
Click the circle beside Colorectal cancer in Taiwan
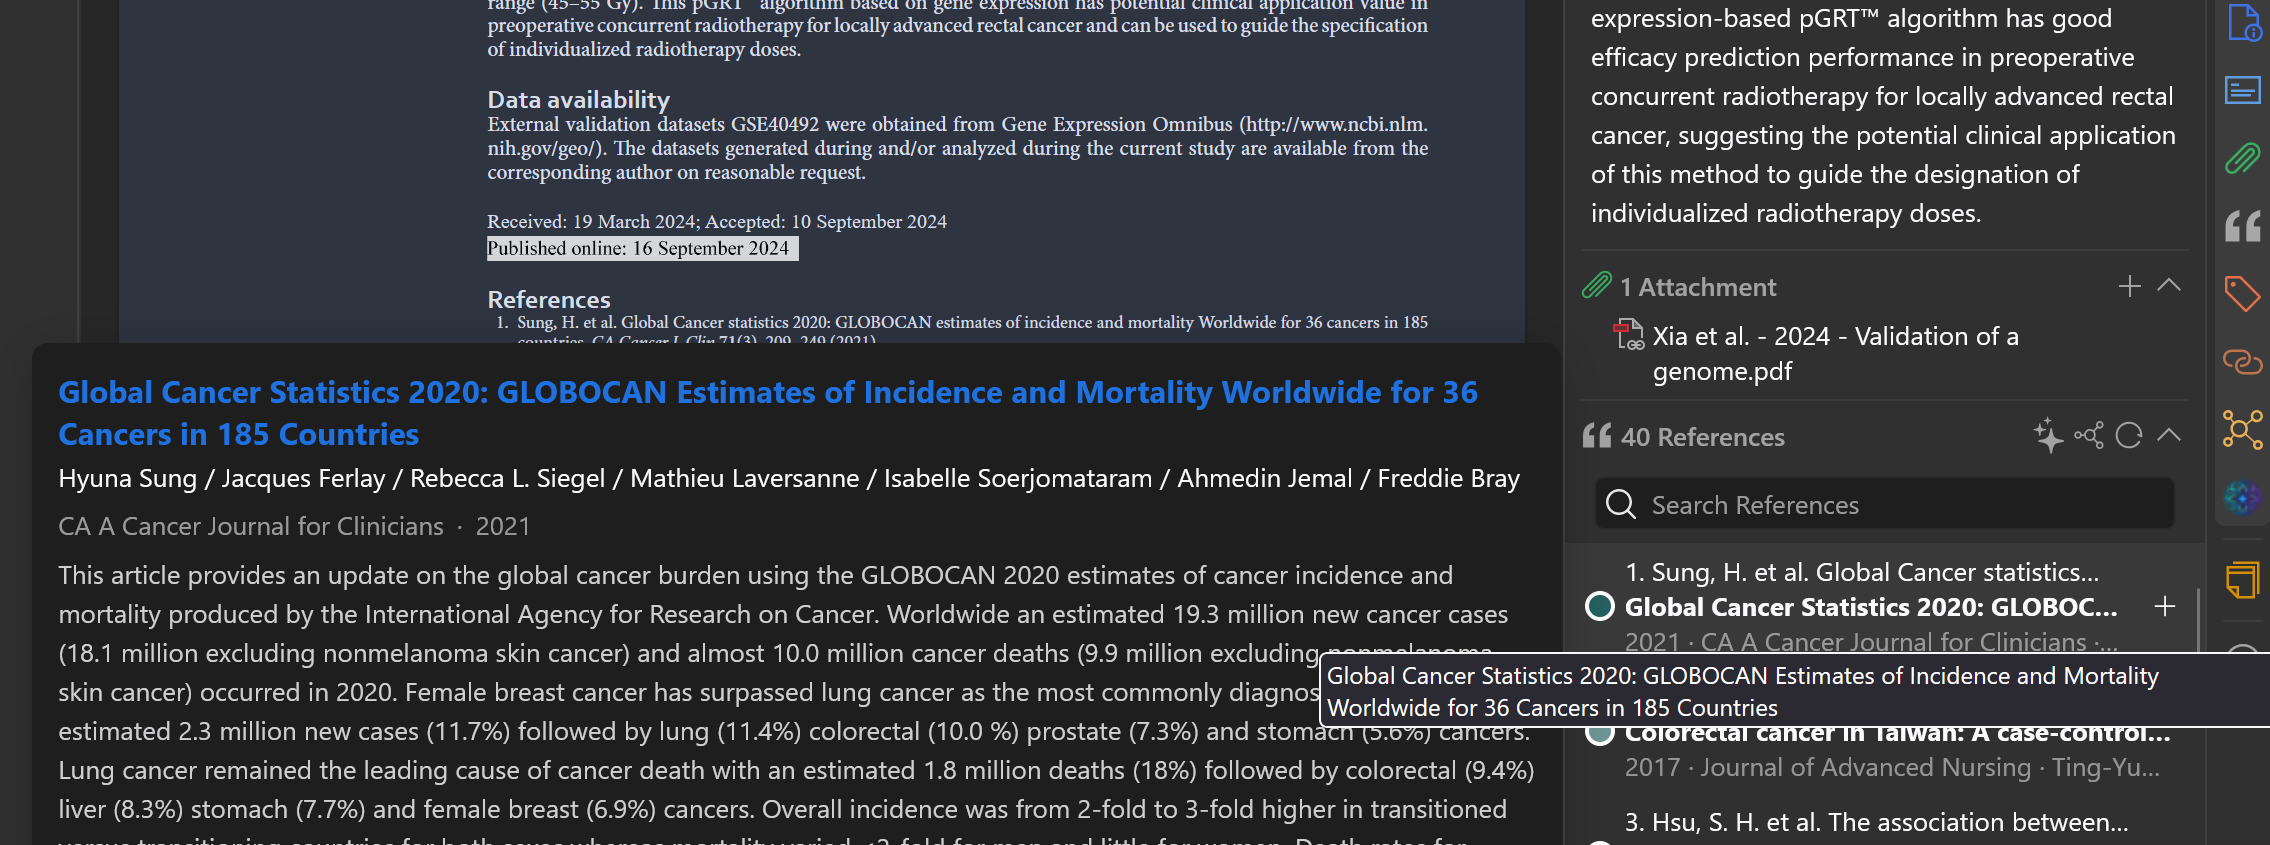(1600, 733)
